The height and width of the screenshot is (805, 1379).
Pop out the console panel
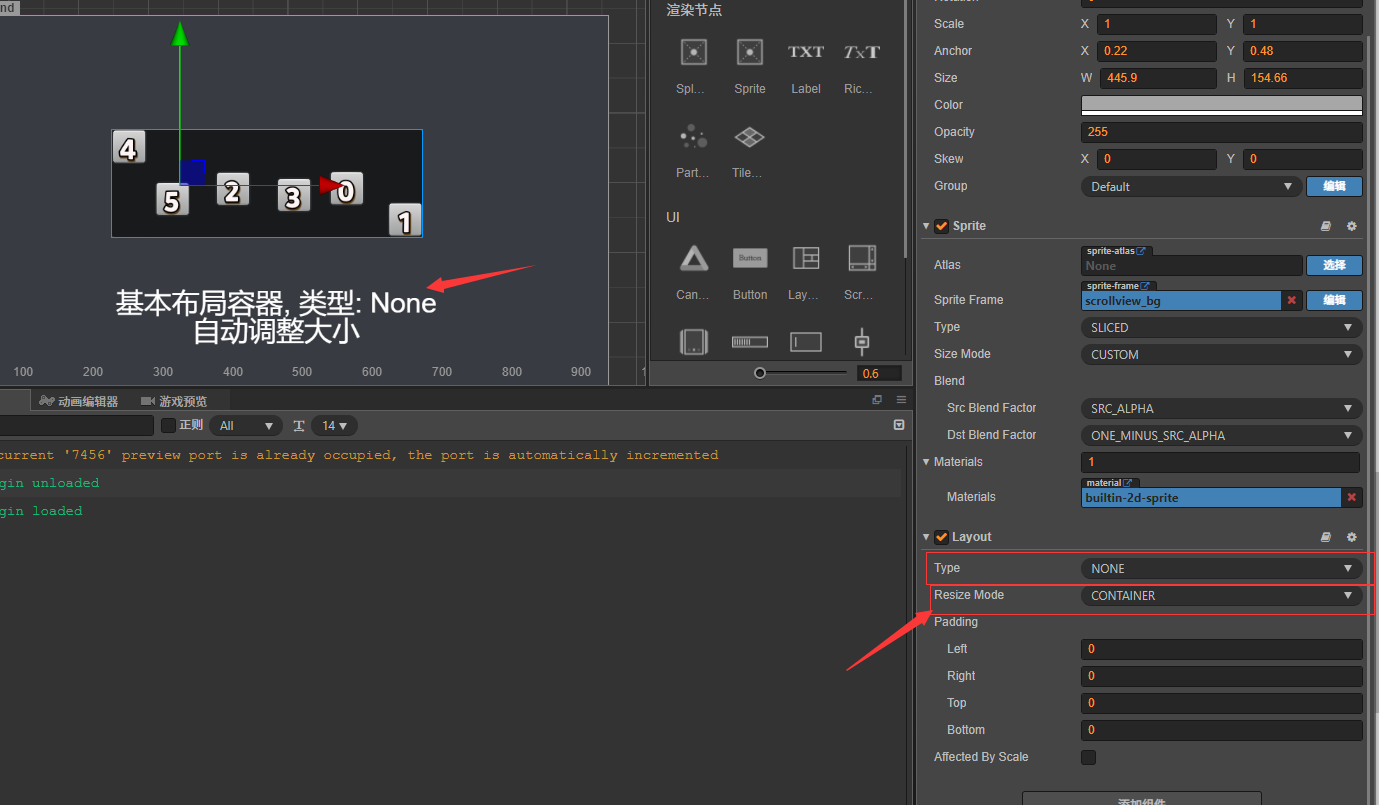point(877,400)
